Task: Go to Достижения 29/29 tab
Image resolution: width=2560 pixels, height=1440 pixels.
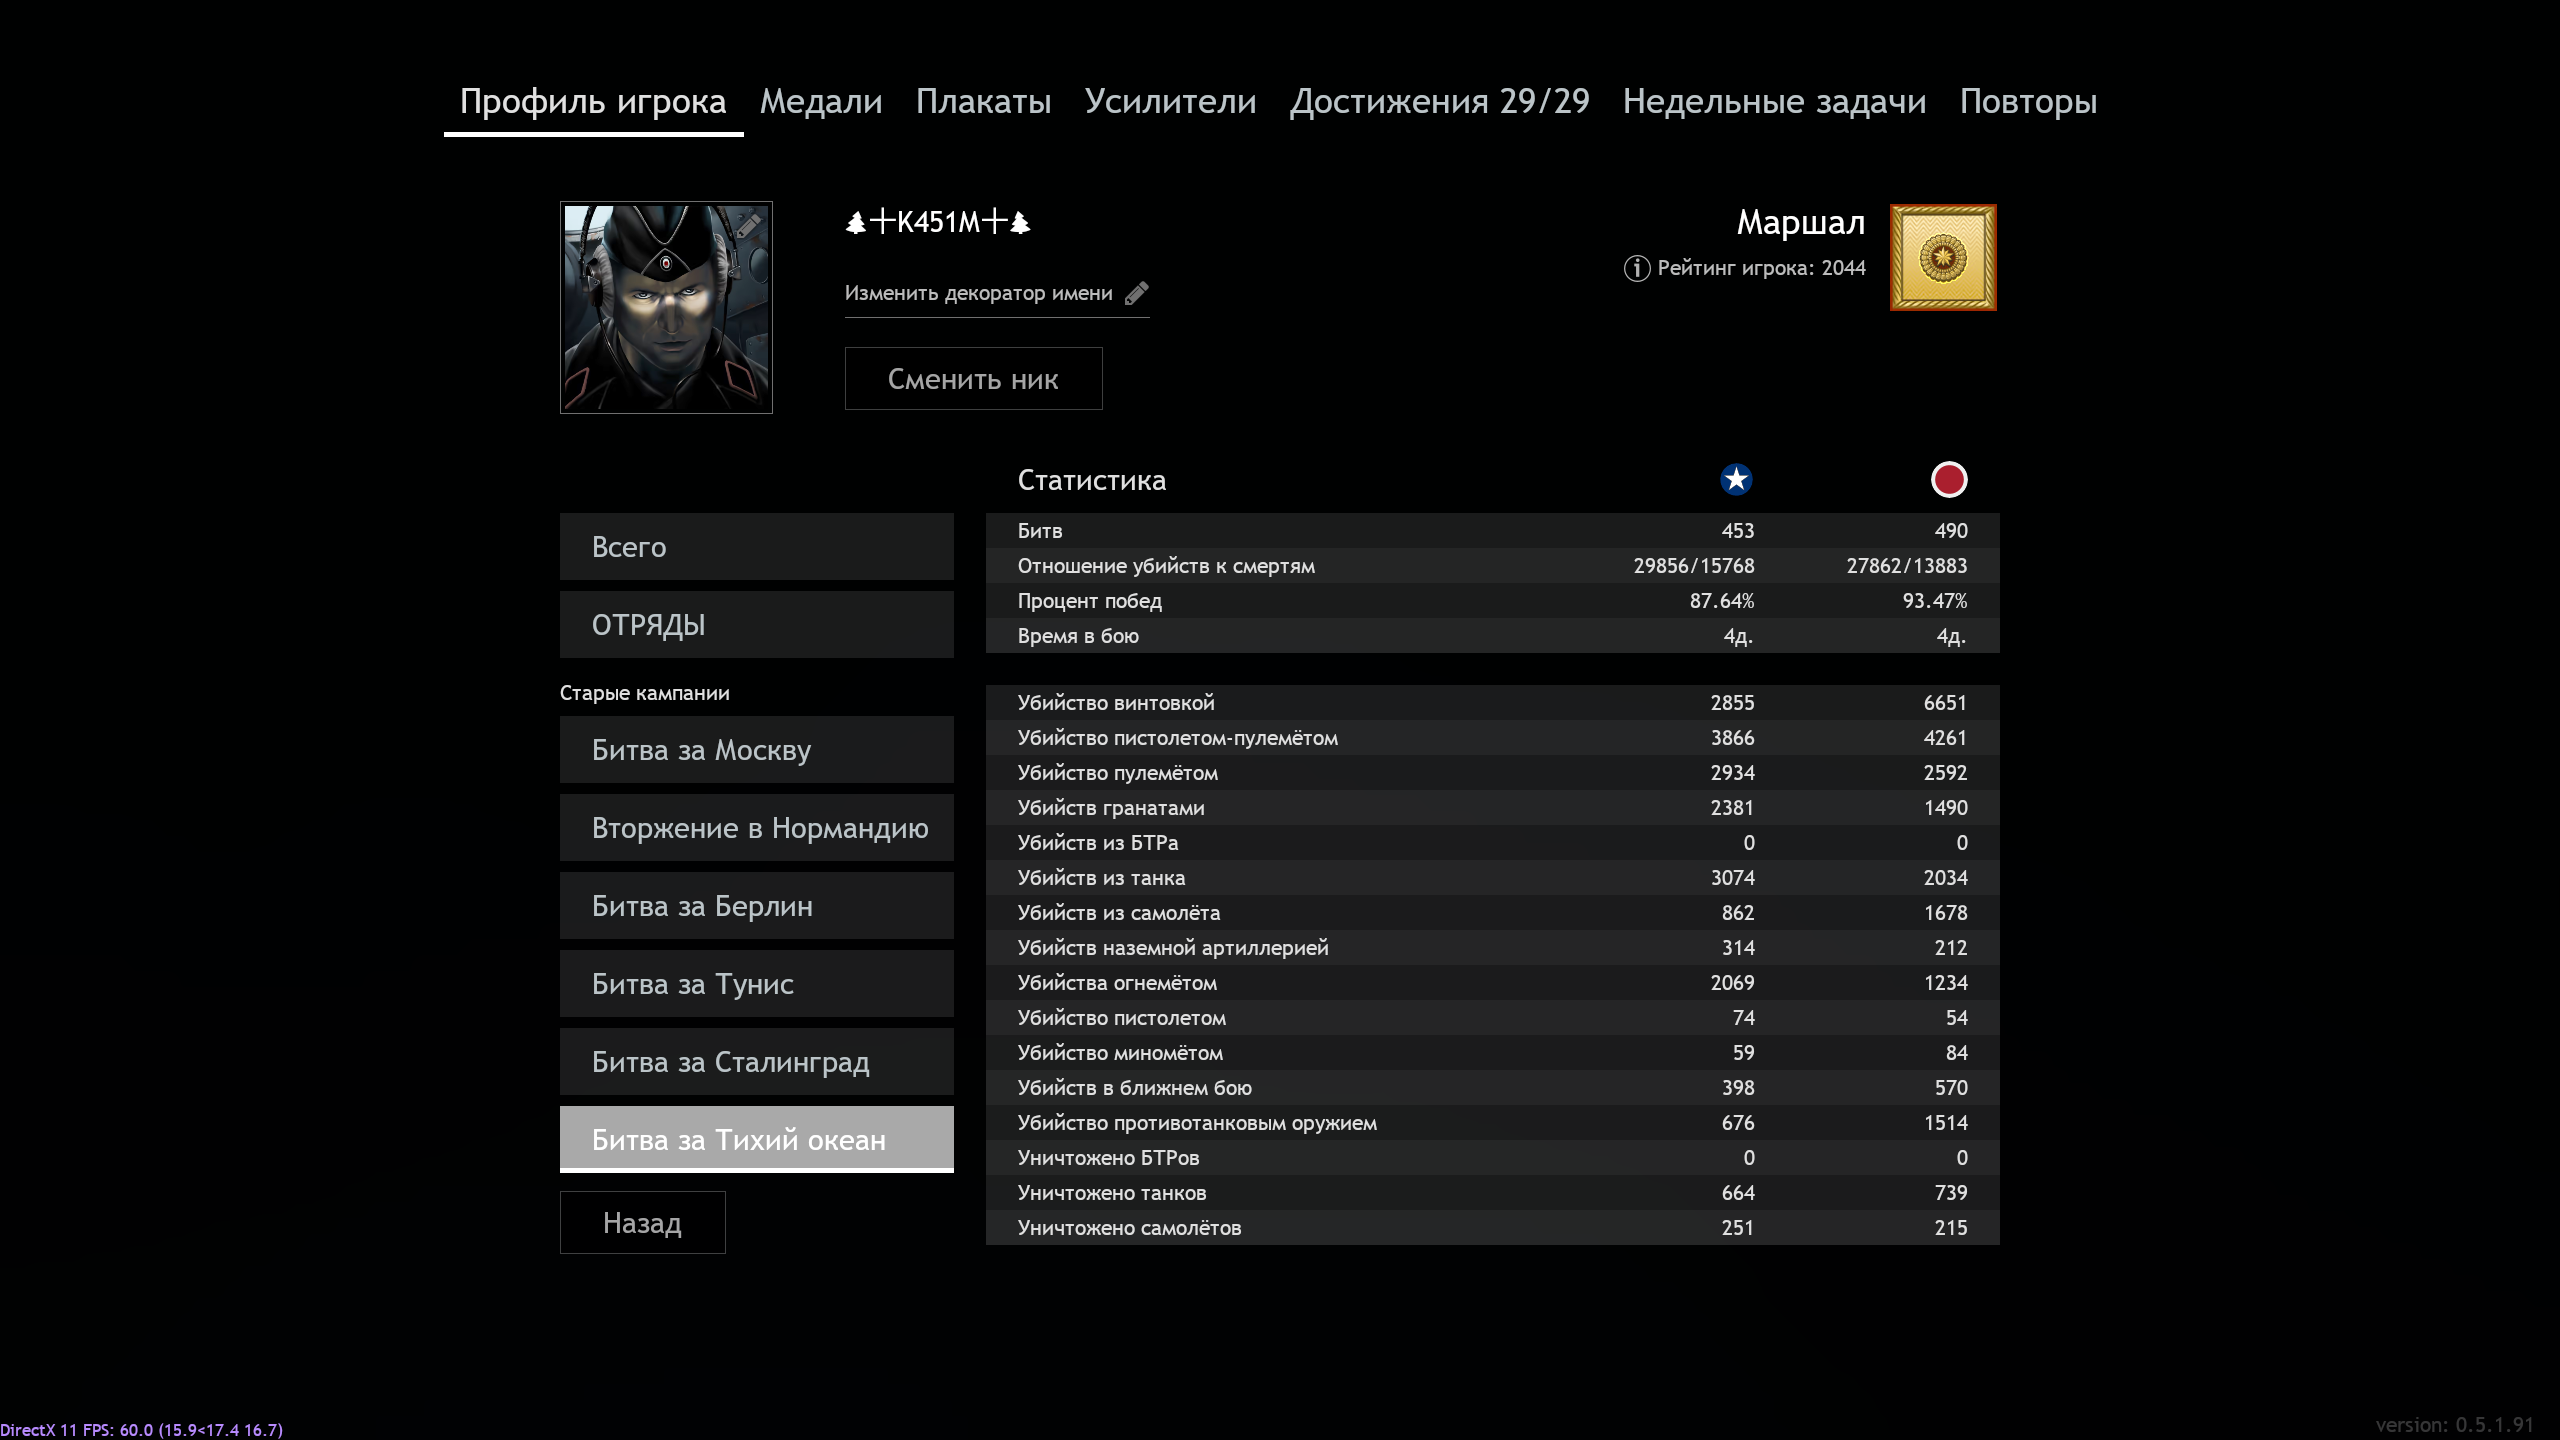Action: (1439, 102)
